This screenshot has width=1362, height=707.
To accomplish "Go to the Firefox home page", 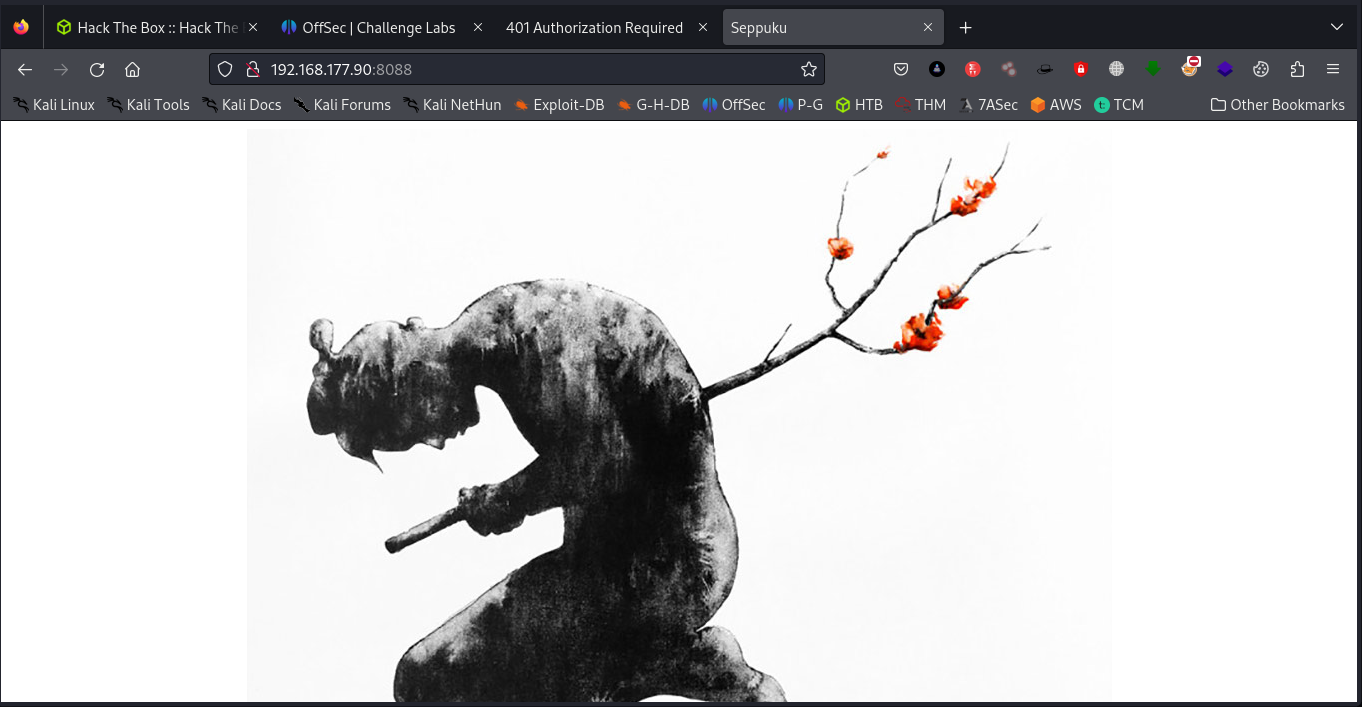I will point(132,69).
